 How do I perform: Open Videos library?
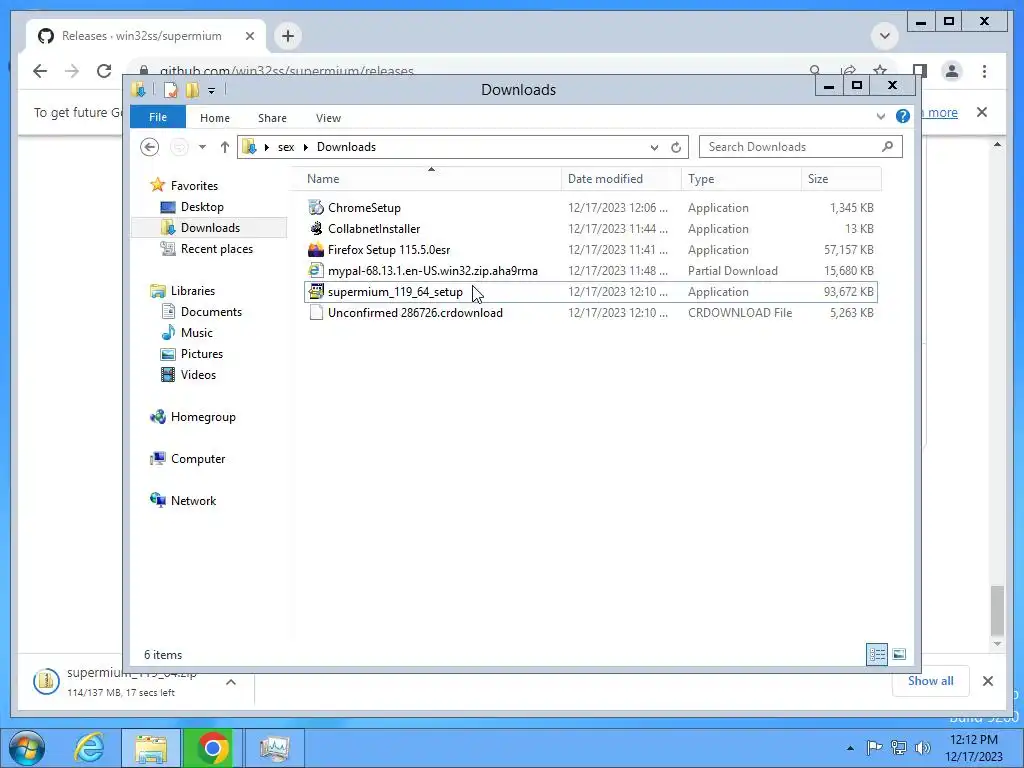coord(198,374)
